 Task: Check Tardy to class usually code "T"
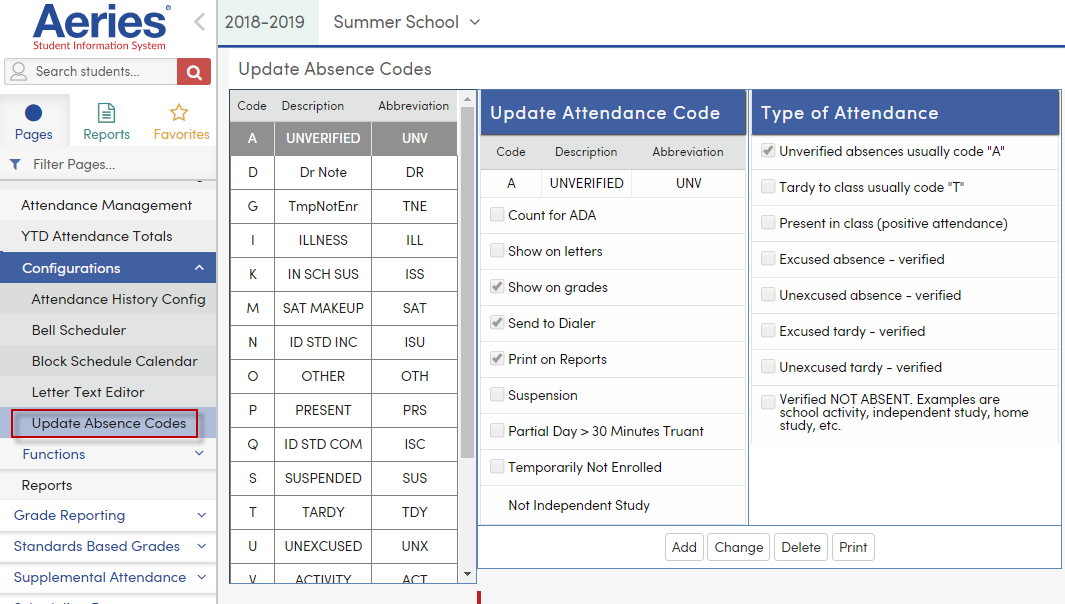768,187
